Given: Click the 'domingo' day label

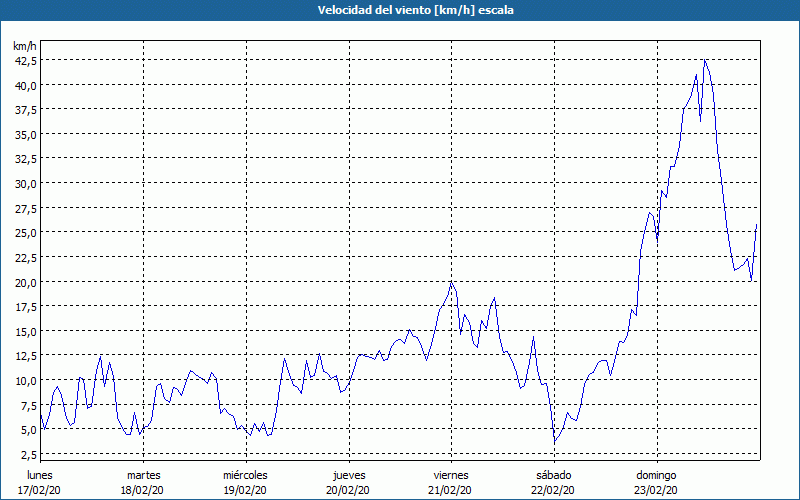Looking at the screenshot, I should tap(656, 476).
